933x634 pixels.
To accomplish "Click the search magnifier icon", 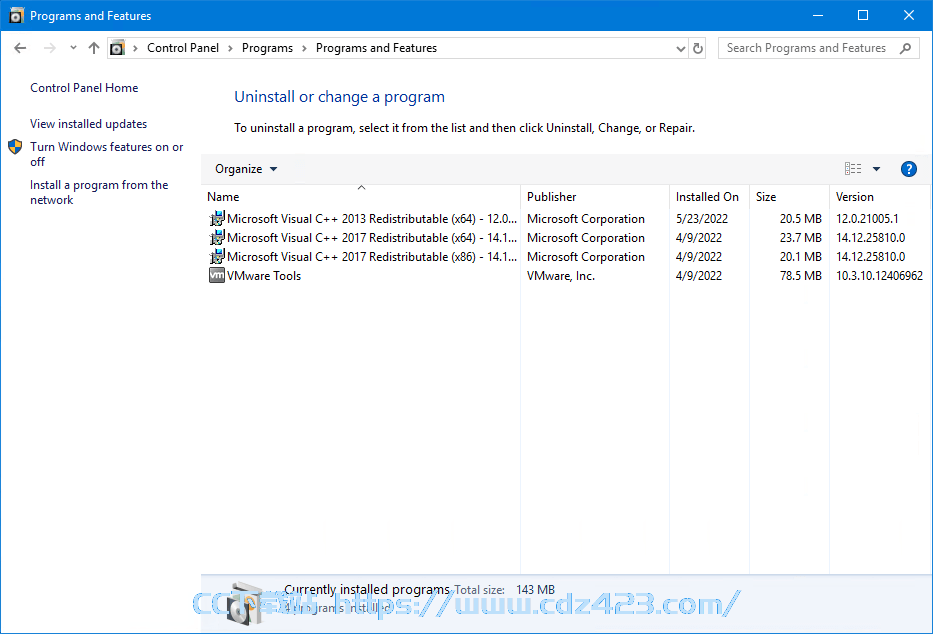I will [x=906, y=48].
